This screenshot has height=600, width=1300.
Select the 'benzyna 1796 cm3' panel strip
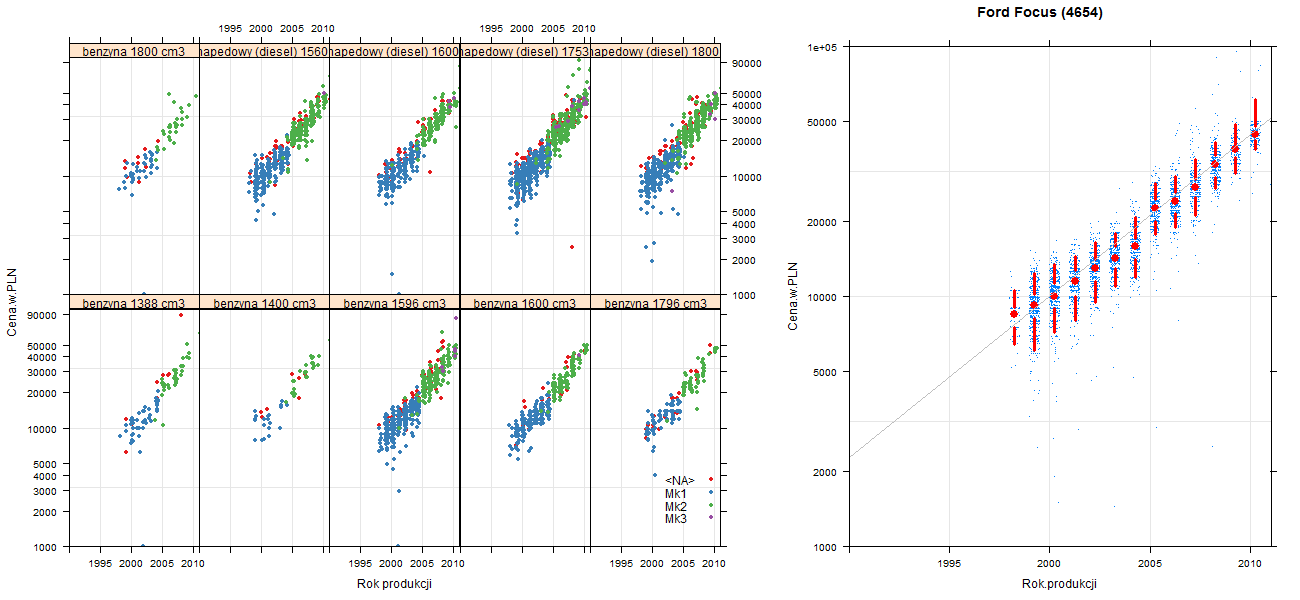click(655, 303)
